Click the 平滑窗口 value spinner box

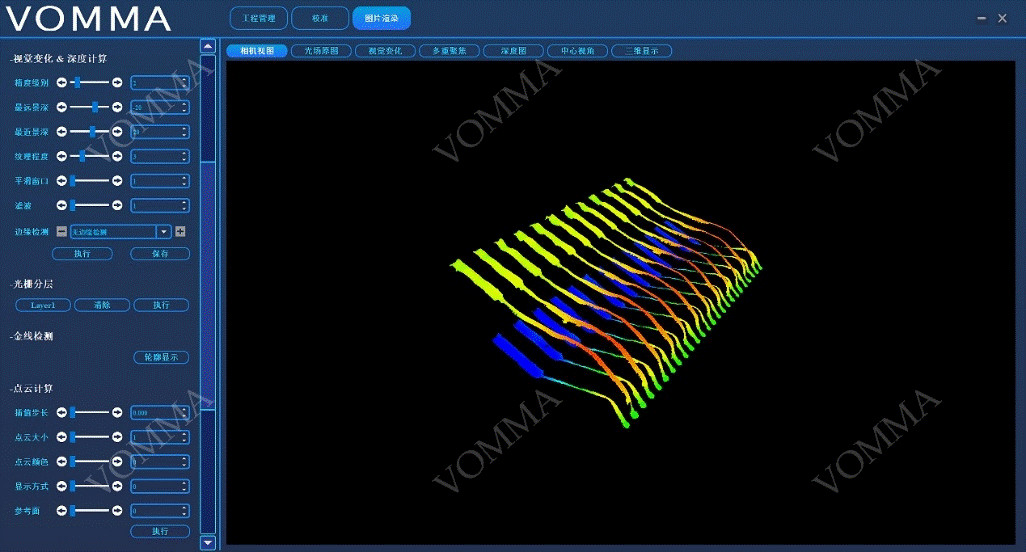point(159,181)
